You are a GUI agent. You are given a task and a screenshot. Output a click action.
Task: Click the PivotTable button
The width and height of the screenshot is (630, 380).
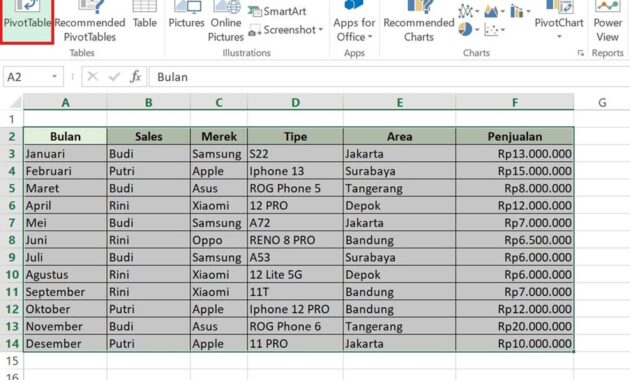click(27, 20)
